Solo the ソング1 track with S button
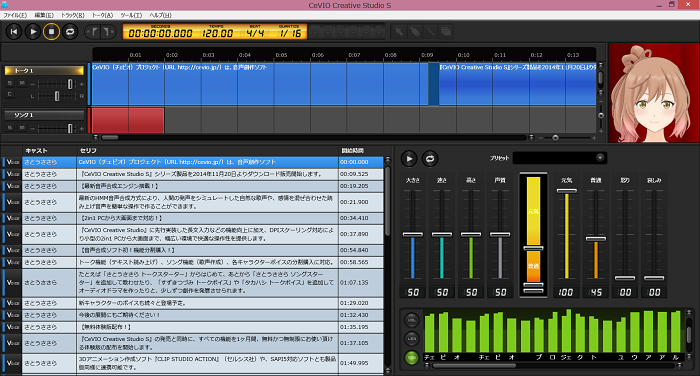 point(10,128)
